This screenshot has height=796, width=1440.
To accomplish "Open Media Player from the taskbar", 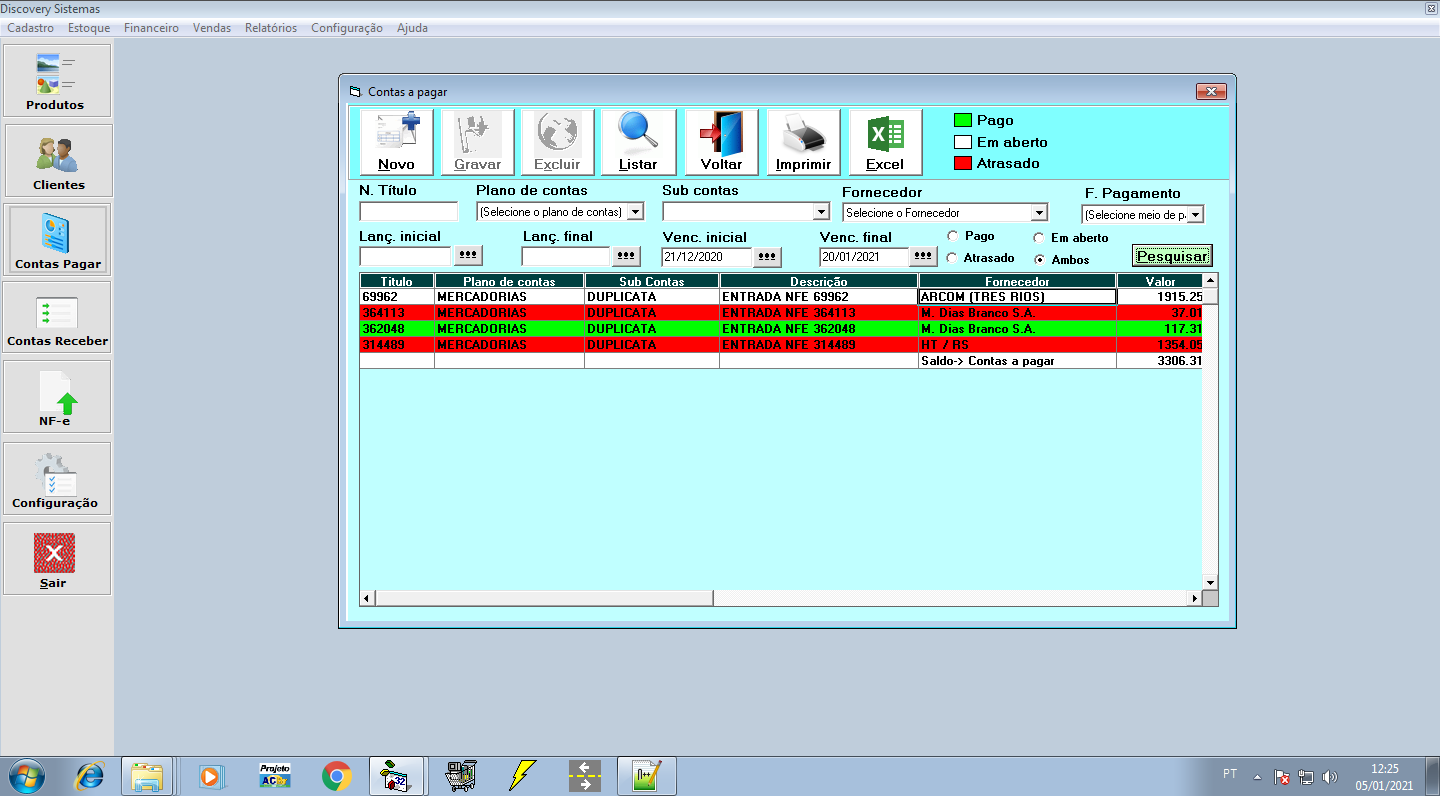I will point(212,776).
